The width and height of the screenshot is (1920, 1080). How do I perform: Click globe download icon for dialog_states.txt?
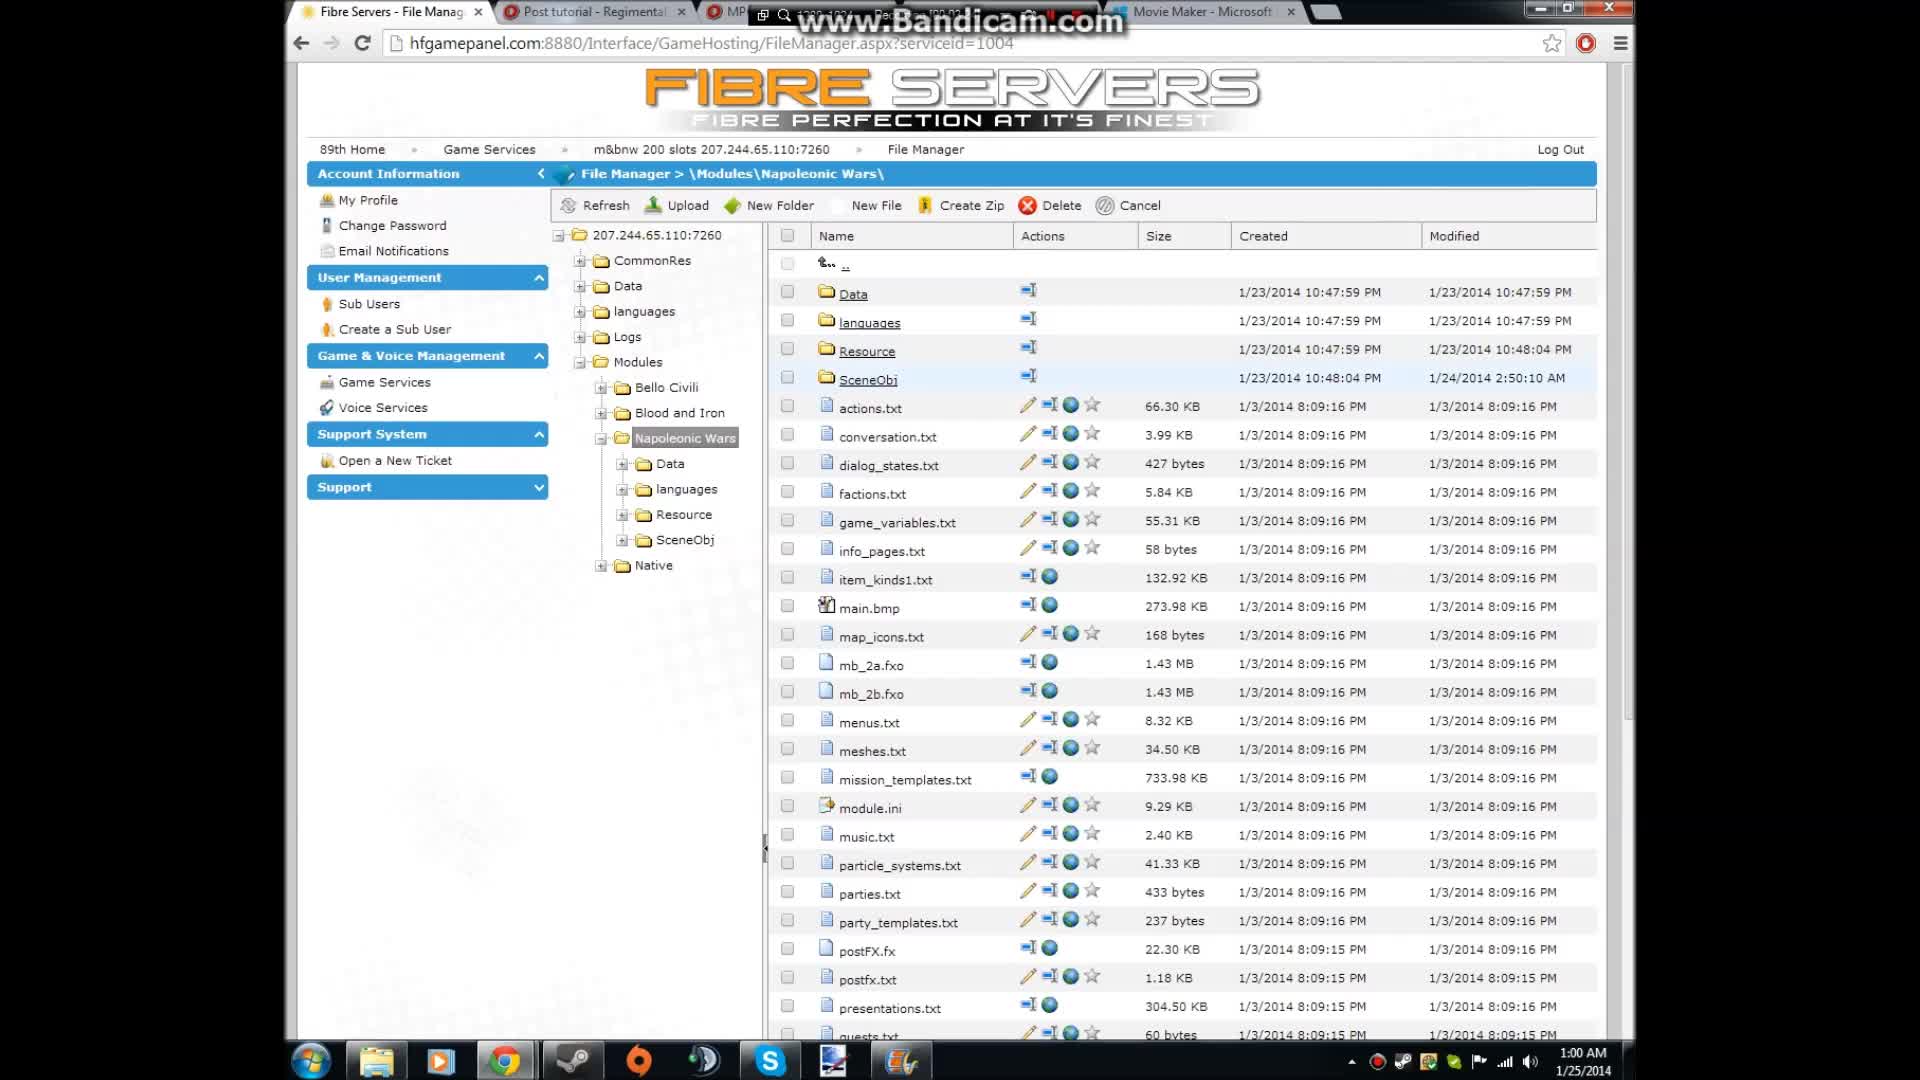click(1070, 462)
